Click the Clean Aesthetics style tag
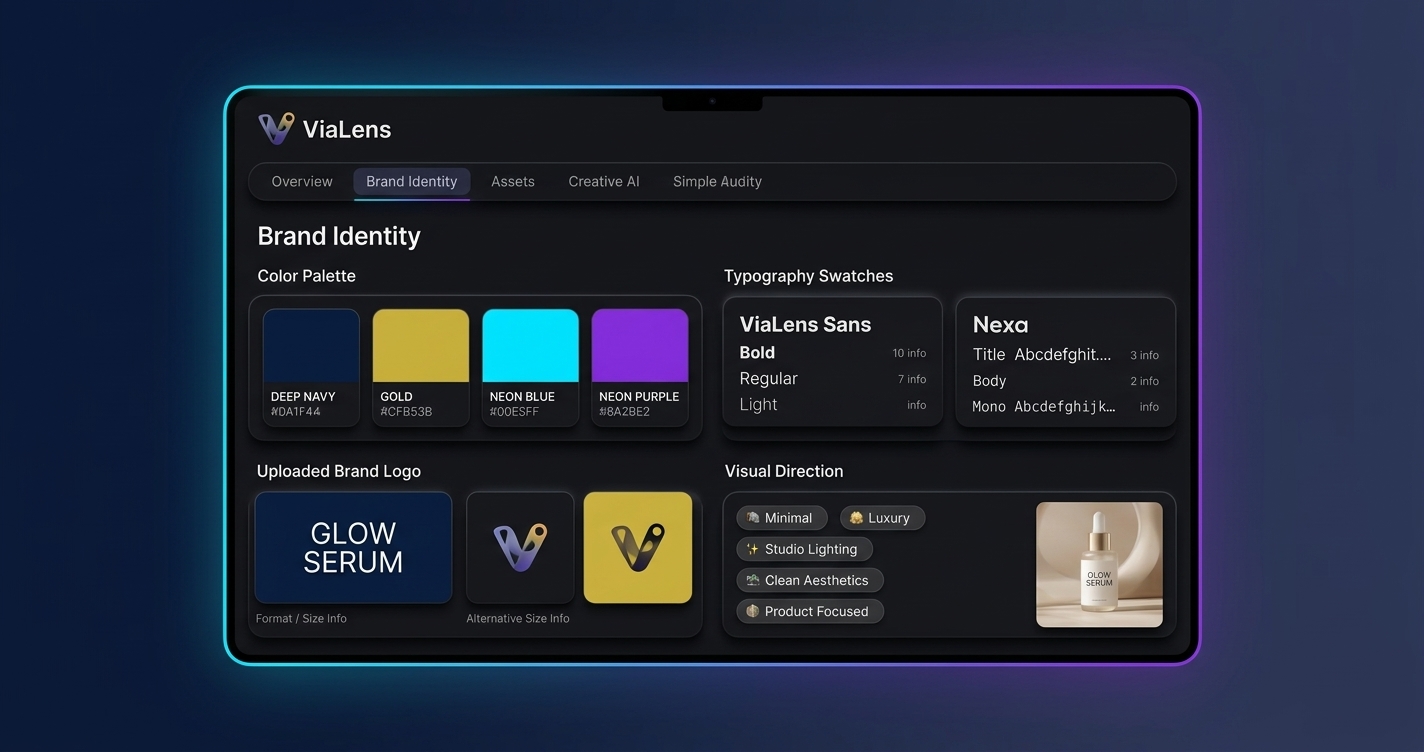Screen dimensions: 1424x752 [810, 580]
